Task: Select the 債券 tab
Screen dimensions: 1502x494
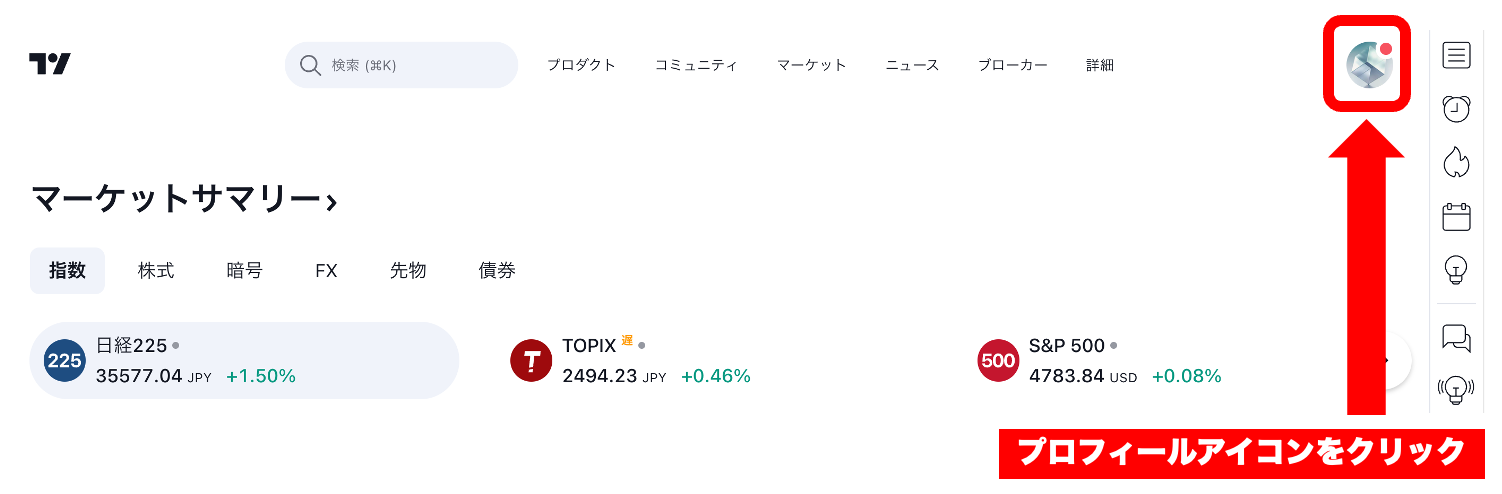Action: 497,271
